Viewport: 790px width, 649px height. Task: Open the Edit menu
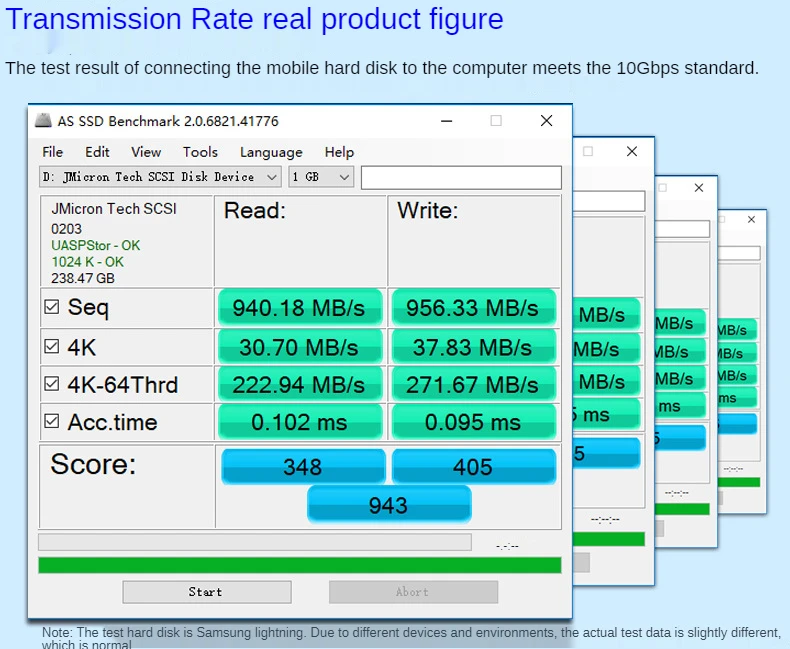pyautogui.click(x=97, y=152)
